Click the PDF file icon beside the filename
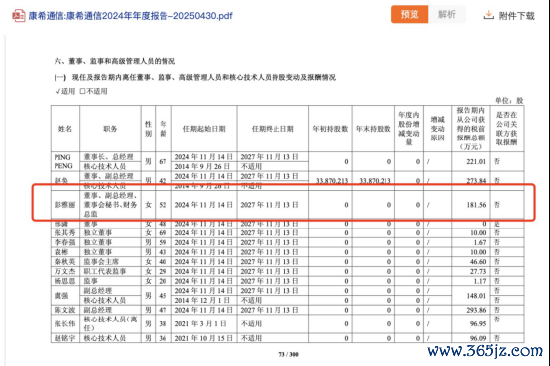550x366 pixels. pos(18,15)
